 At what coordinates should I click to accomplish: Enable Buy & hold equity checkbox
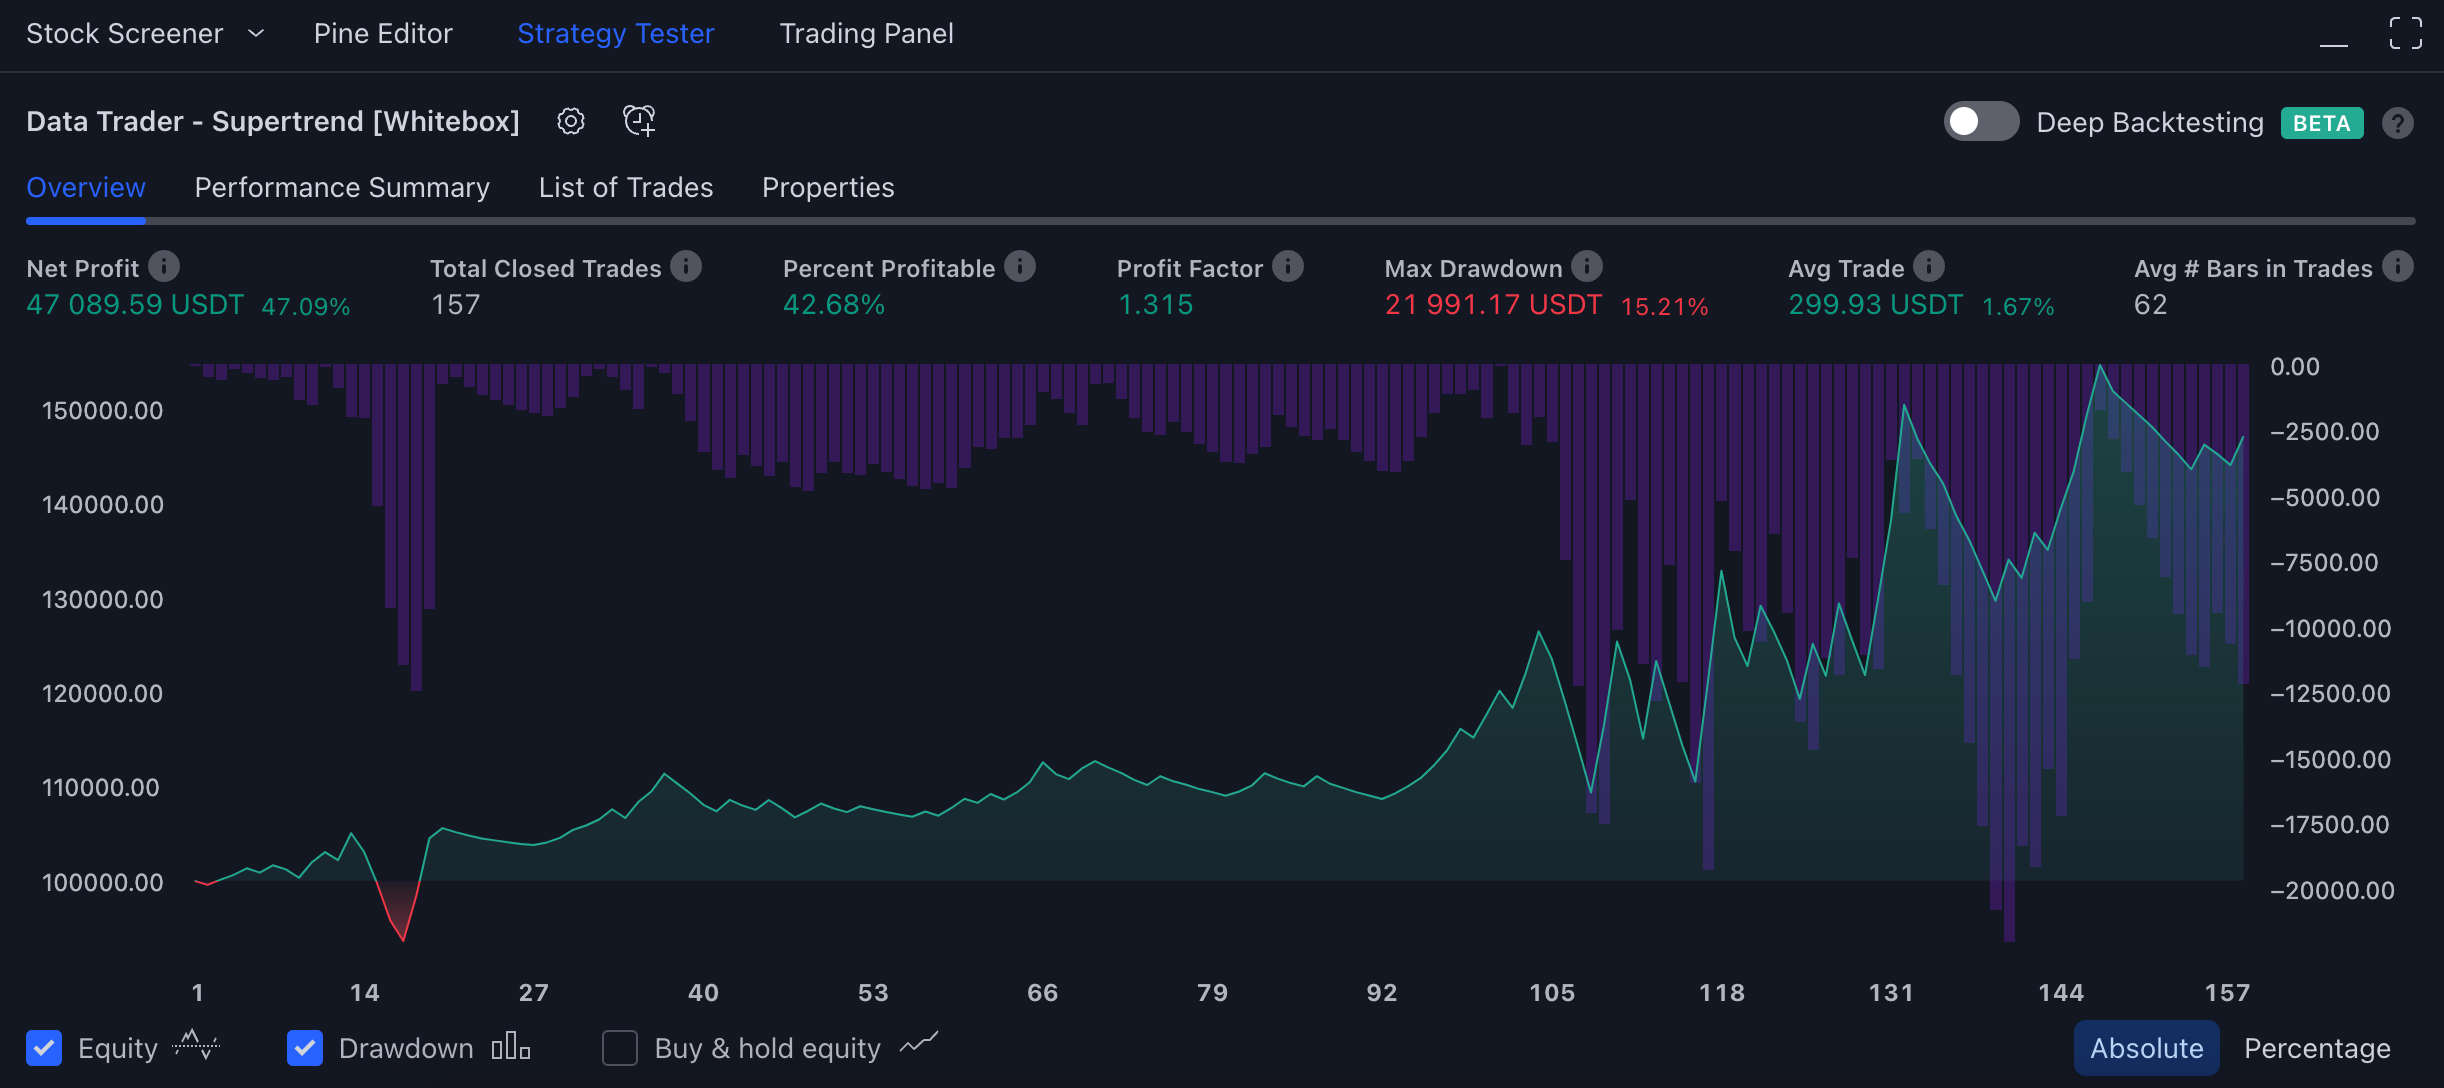point(620,1048)
